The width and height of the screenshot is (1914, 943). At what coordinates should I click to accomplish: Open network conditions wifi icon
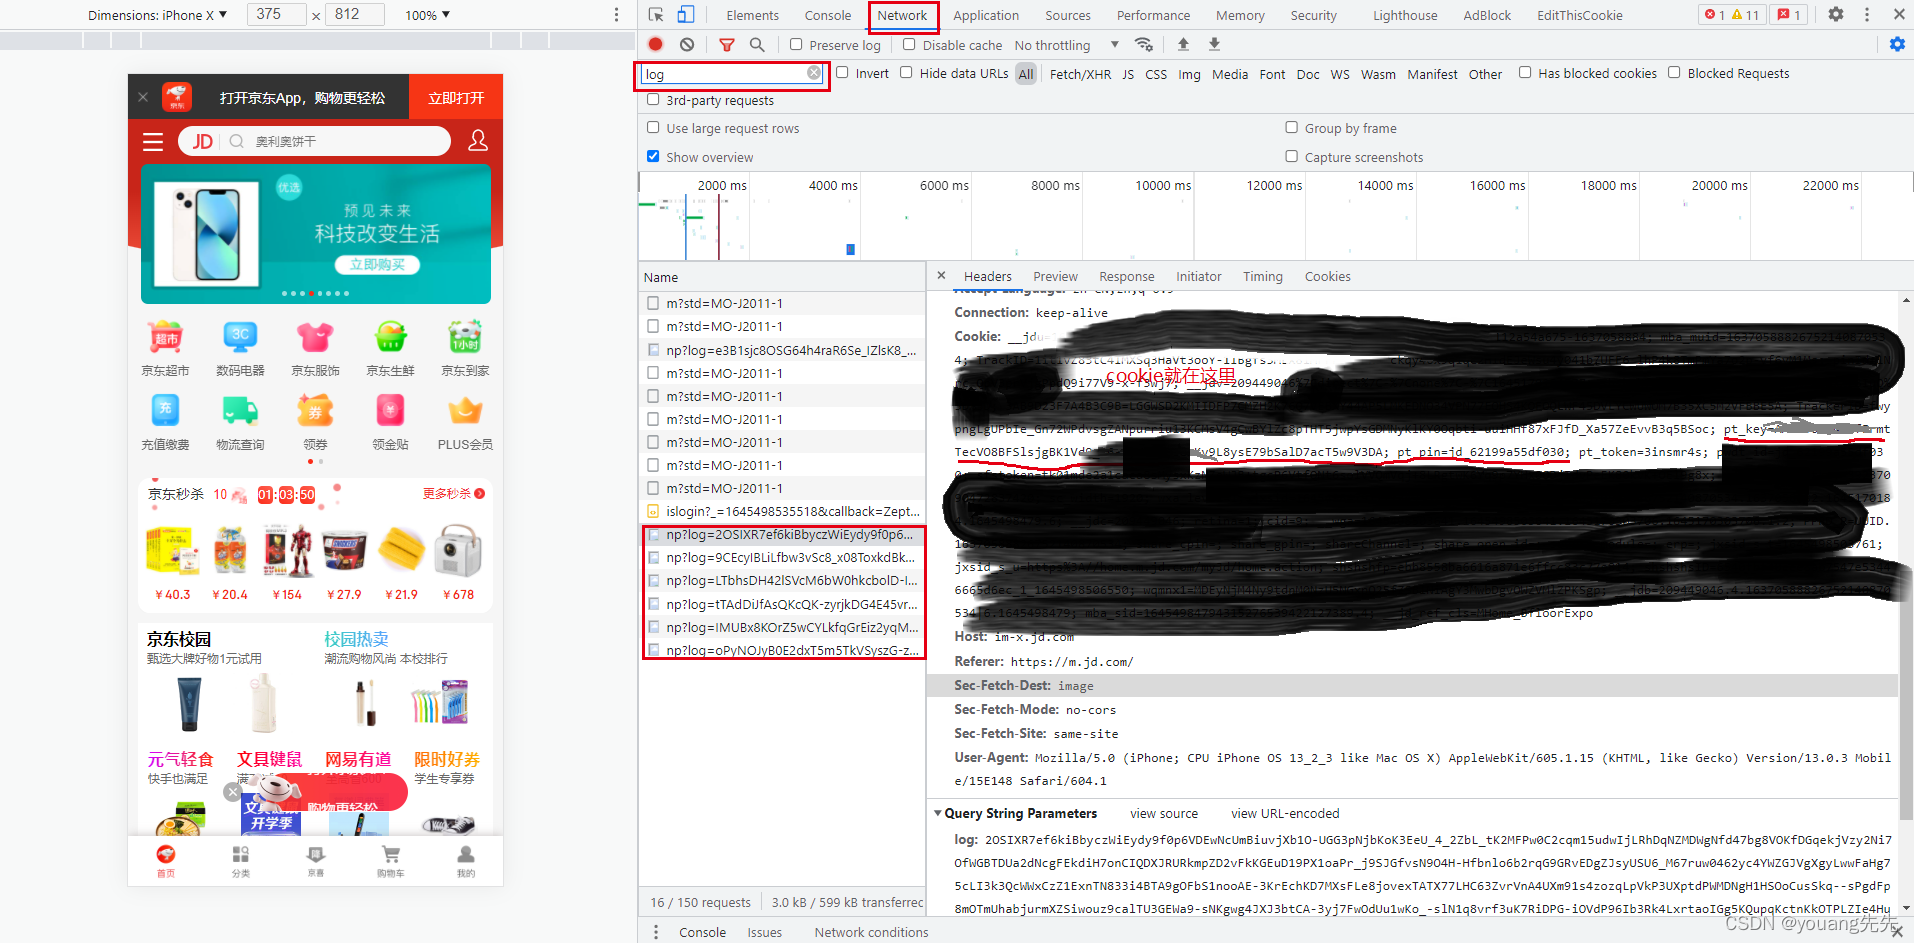1144,44
